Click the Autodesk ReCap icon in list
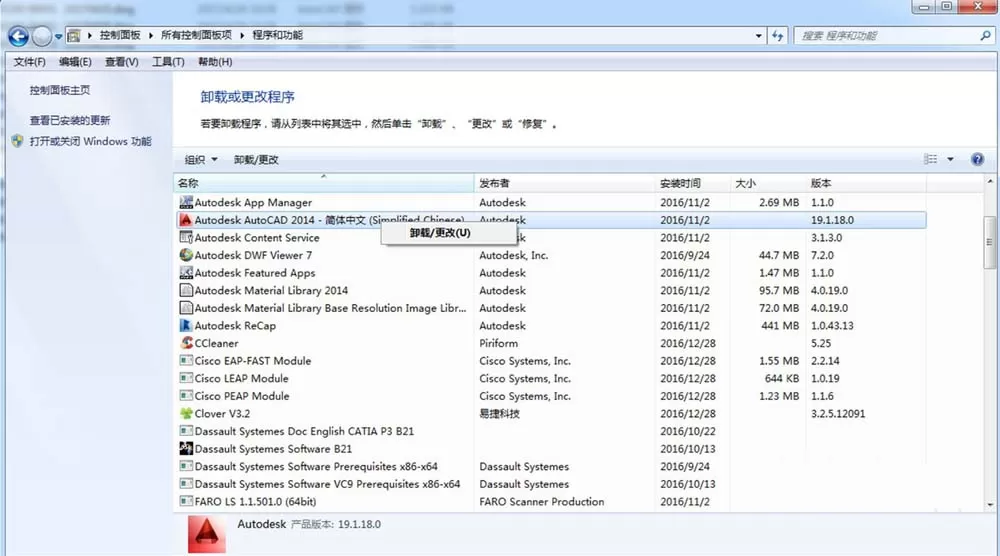 [x=186, y=325]
